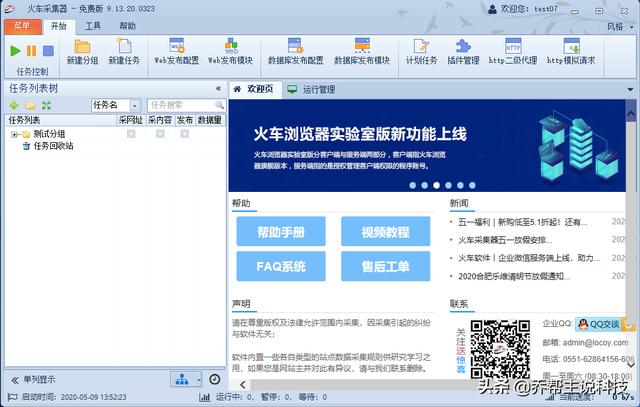Open news 火车软件企业微信服务端上线

[x=529, y=258]
